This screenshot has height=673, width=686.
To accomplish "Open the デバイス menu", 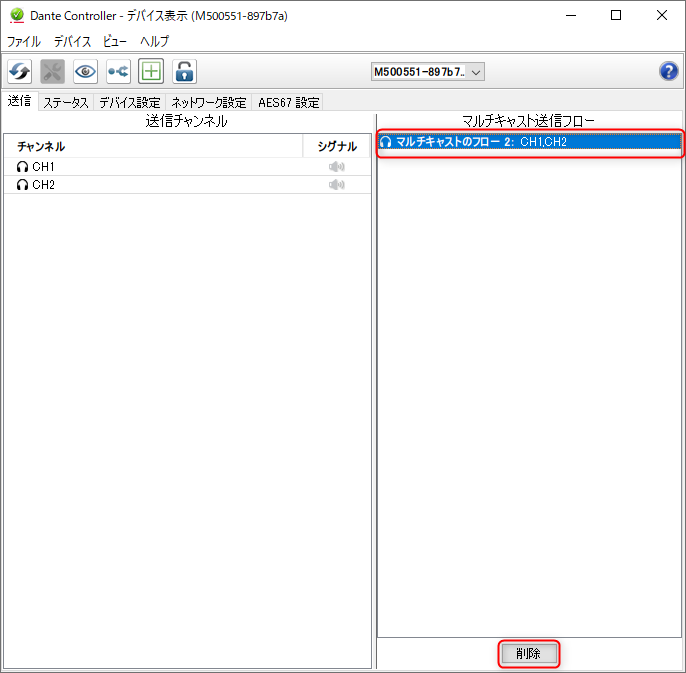I will pos(73,42).
